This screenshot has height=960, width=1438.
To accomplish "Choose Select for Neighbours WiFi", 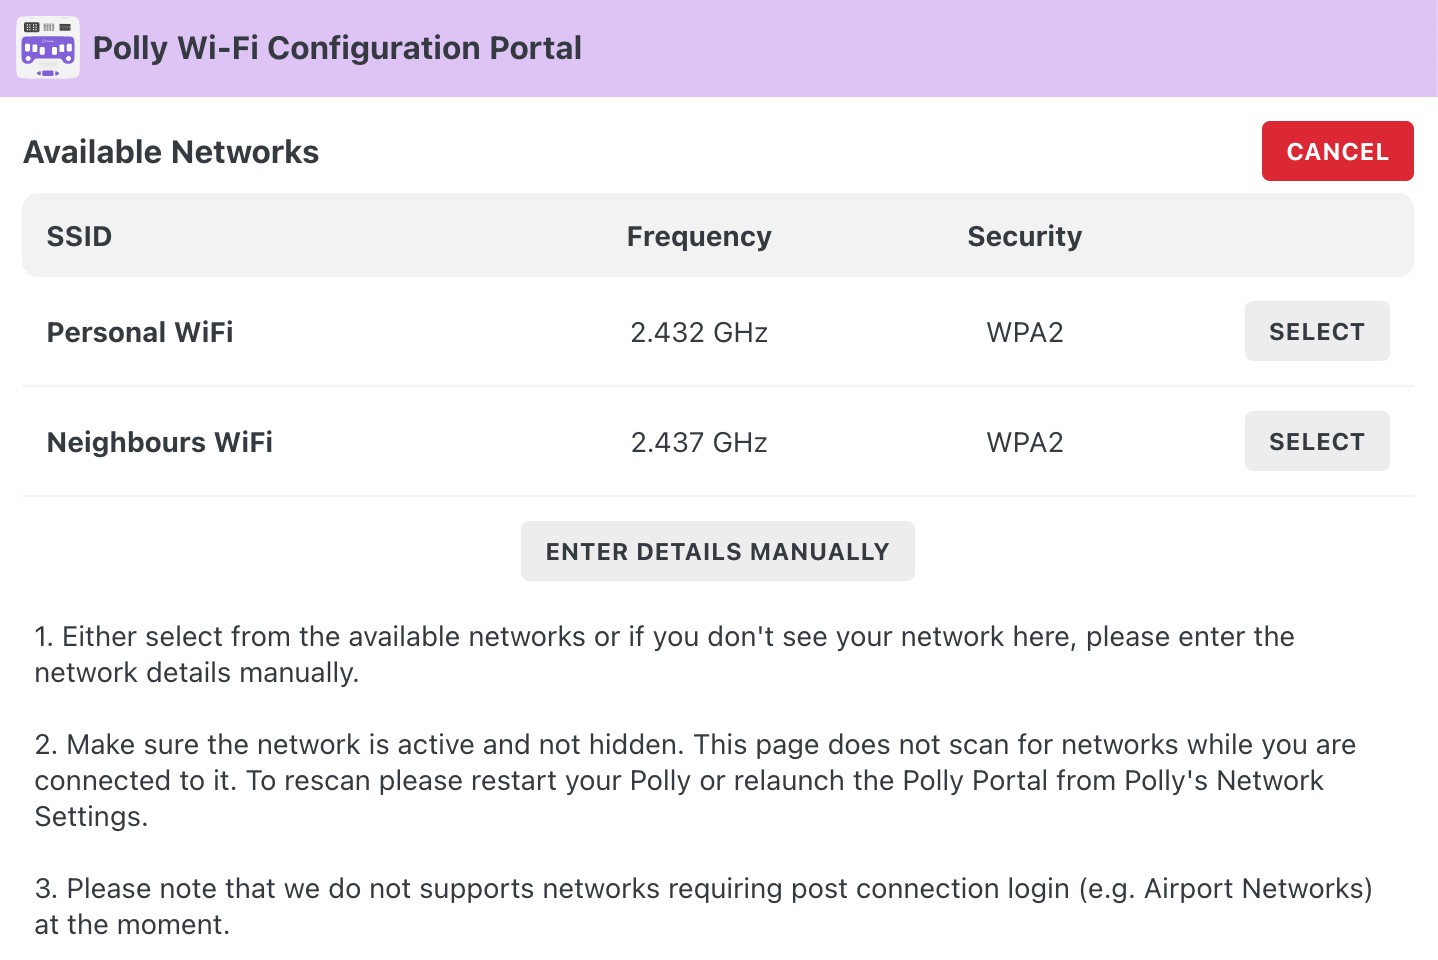I will (1316, 441).
